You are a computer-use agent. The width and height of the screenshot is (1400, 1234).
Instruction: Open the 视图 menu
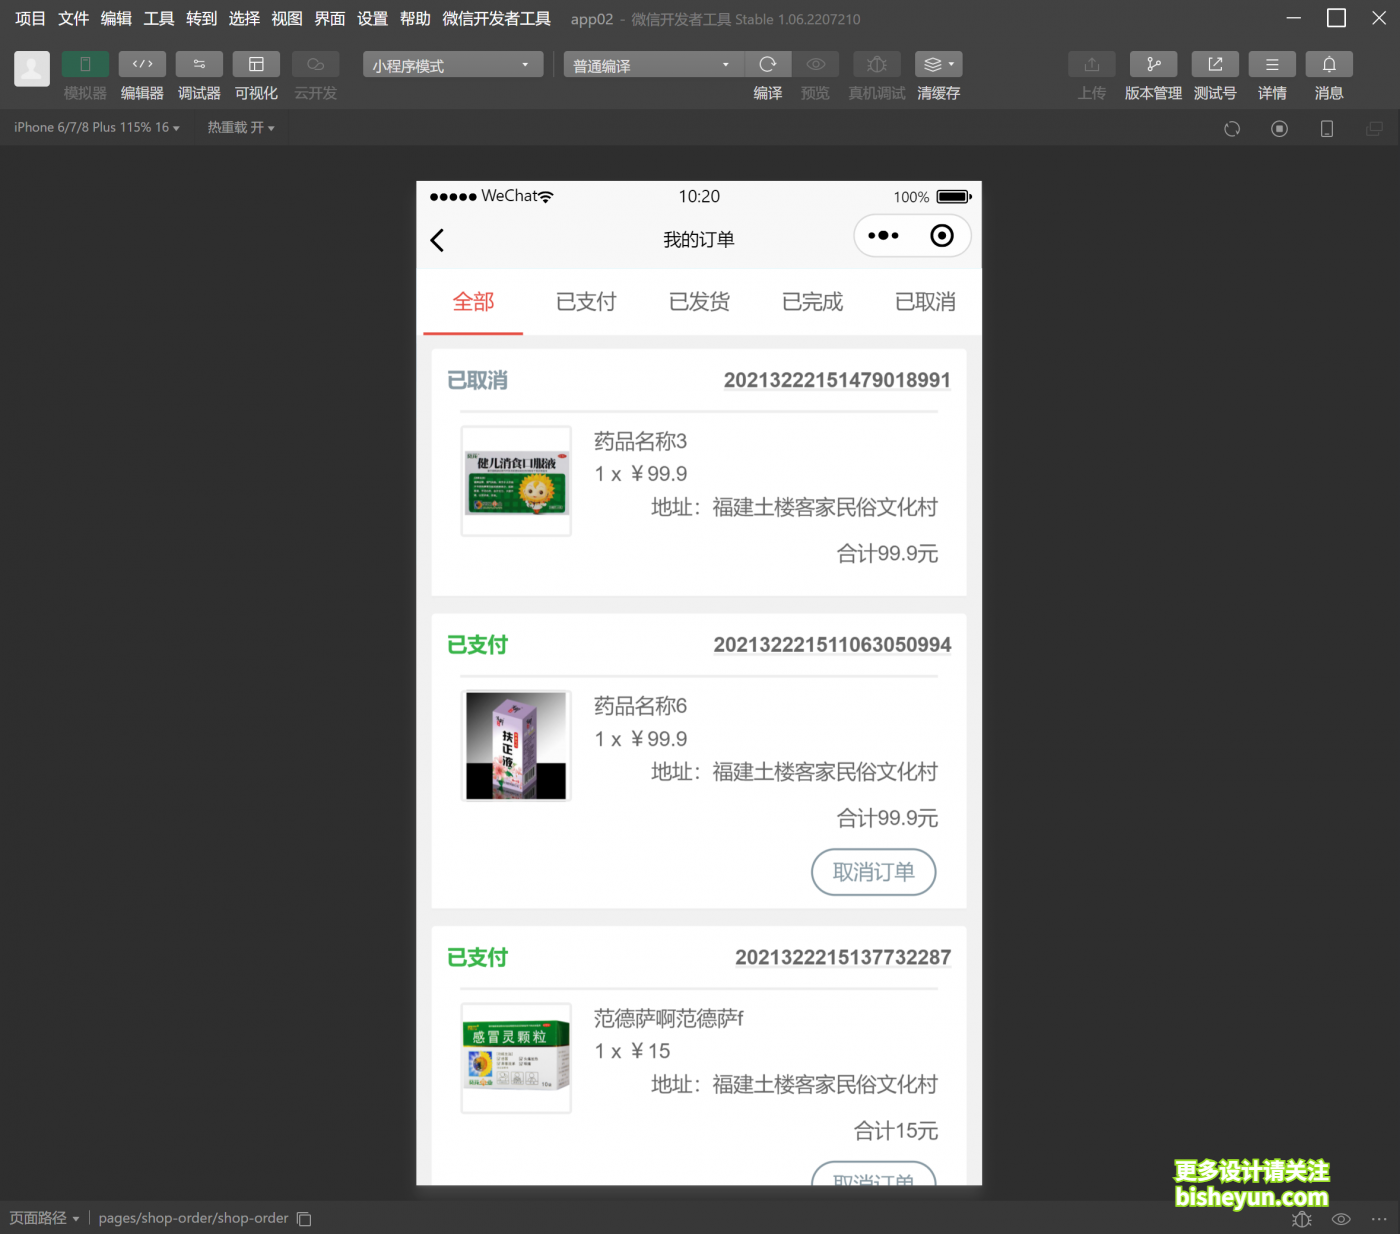point(287,19)
